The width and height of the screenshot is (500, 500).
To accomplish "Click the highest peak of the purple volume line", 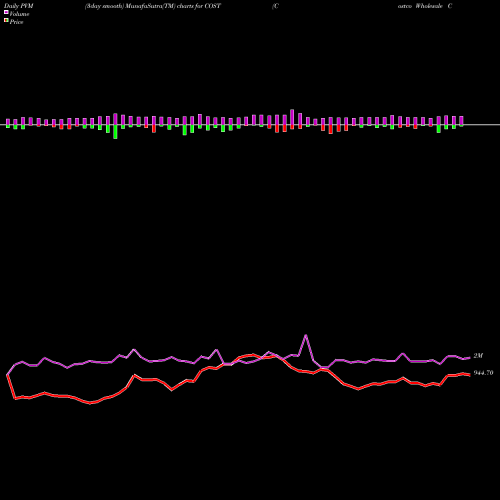I will [306, 335].
